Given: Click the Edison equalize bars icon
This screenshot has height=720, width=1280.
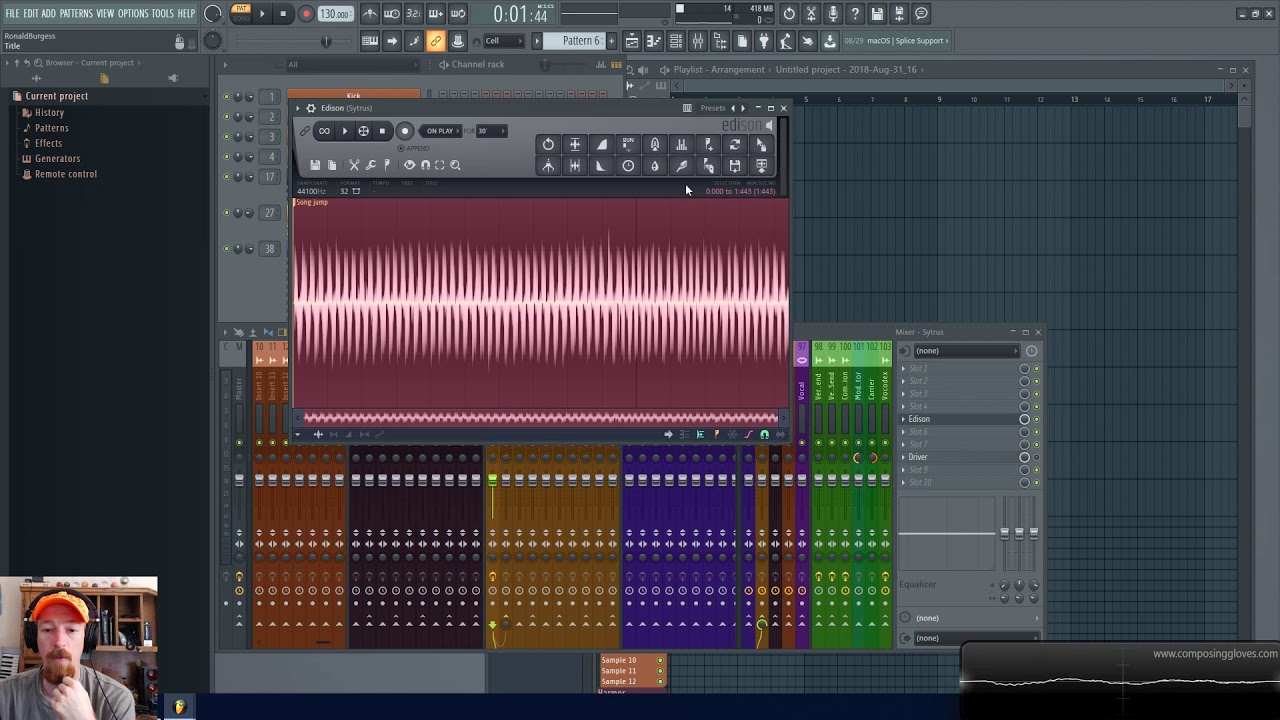Looking at the screenshot, I should pyautogui.click(x=681, y=145).
